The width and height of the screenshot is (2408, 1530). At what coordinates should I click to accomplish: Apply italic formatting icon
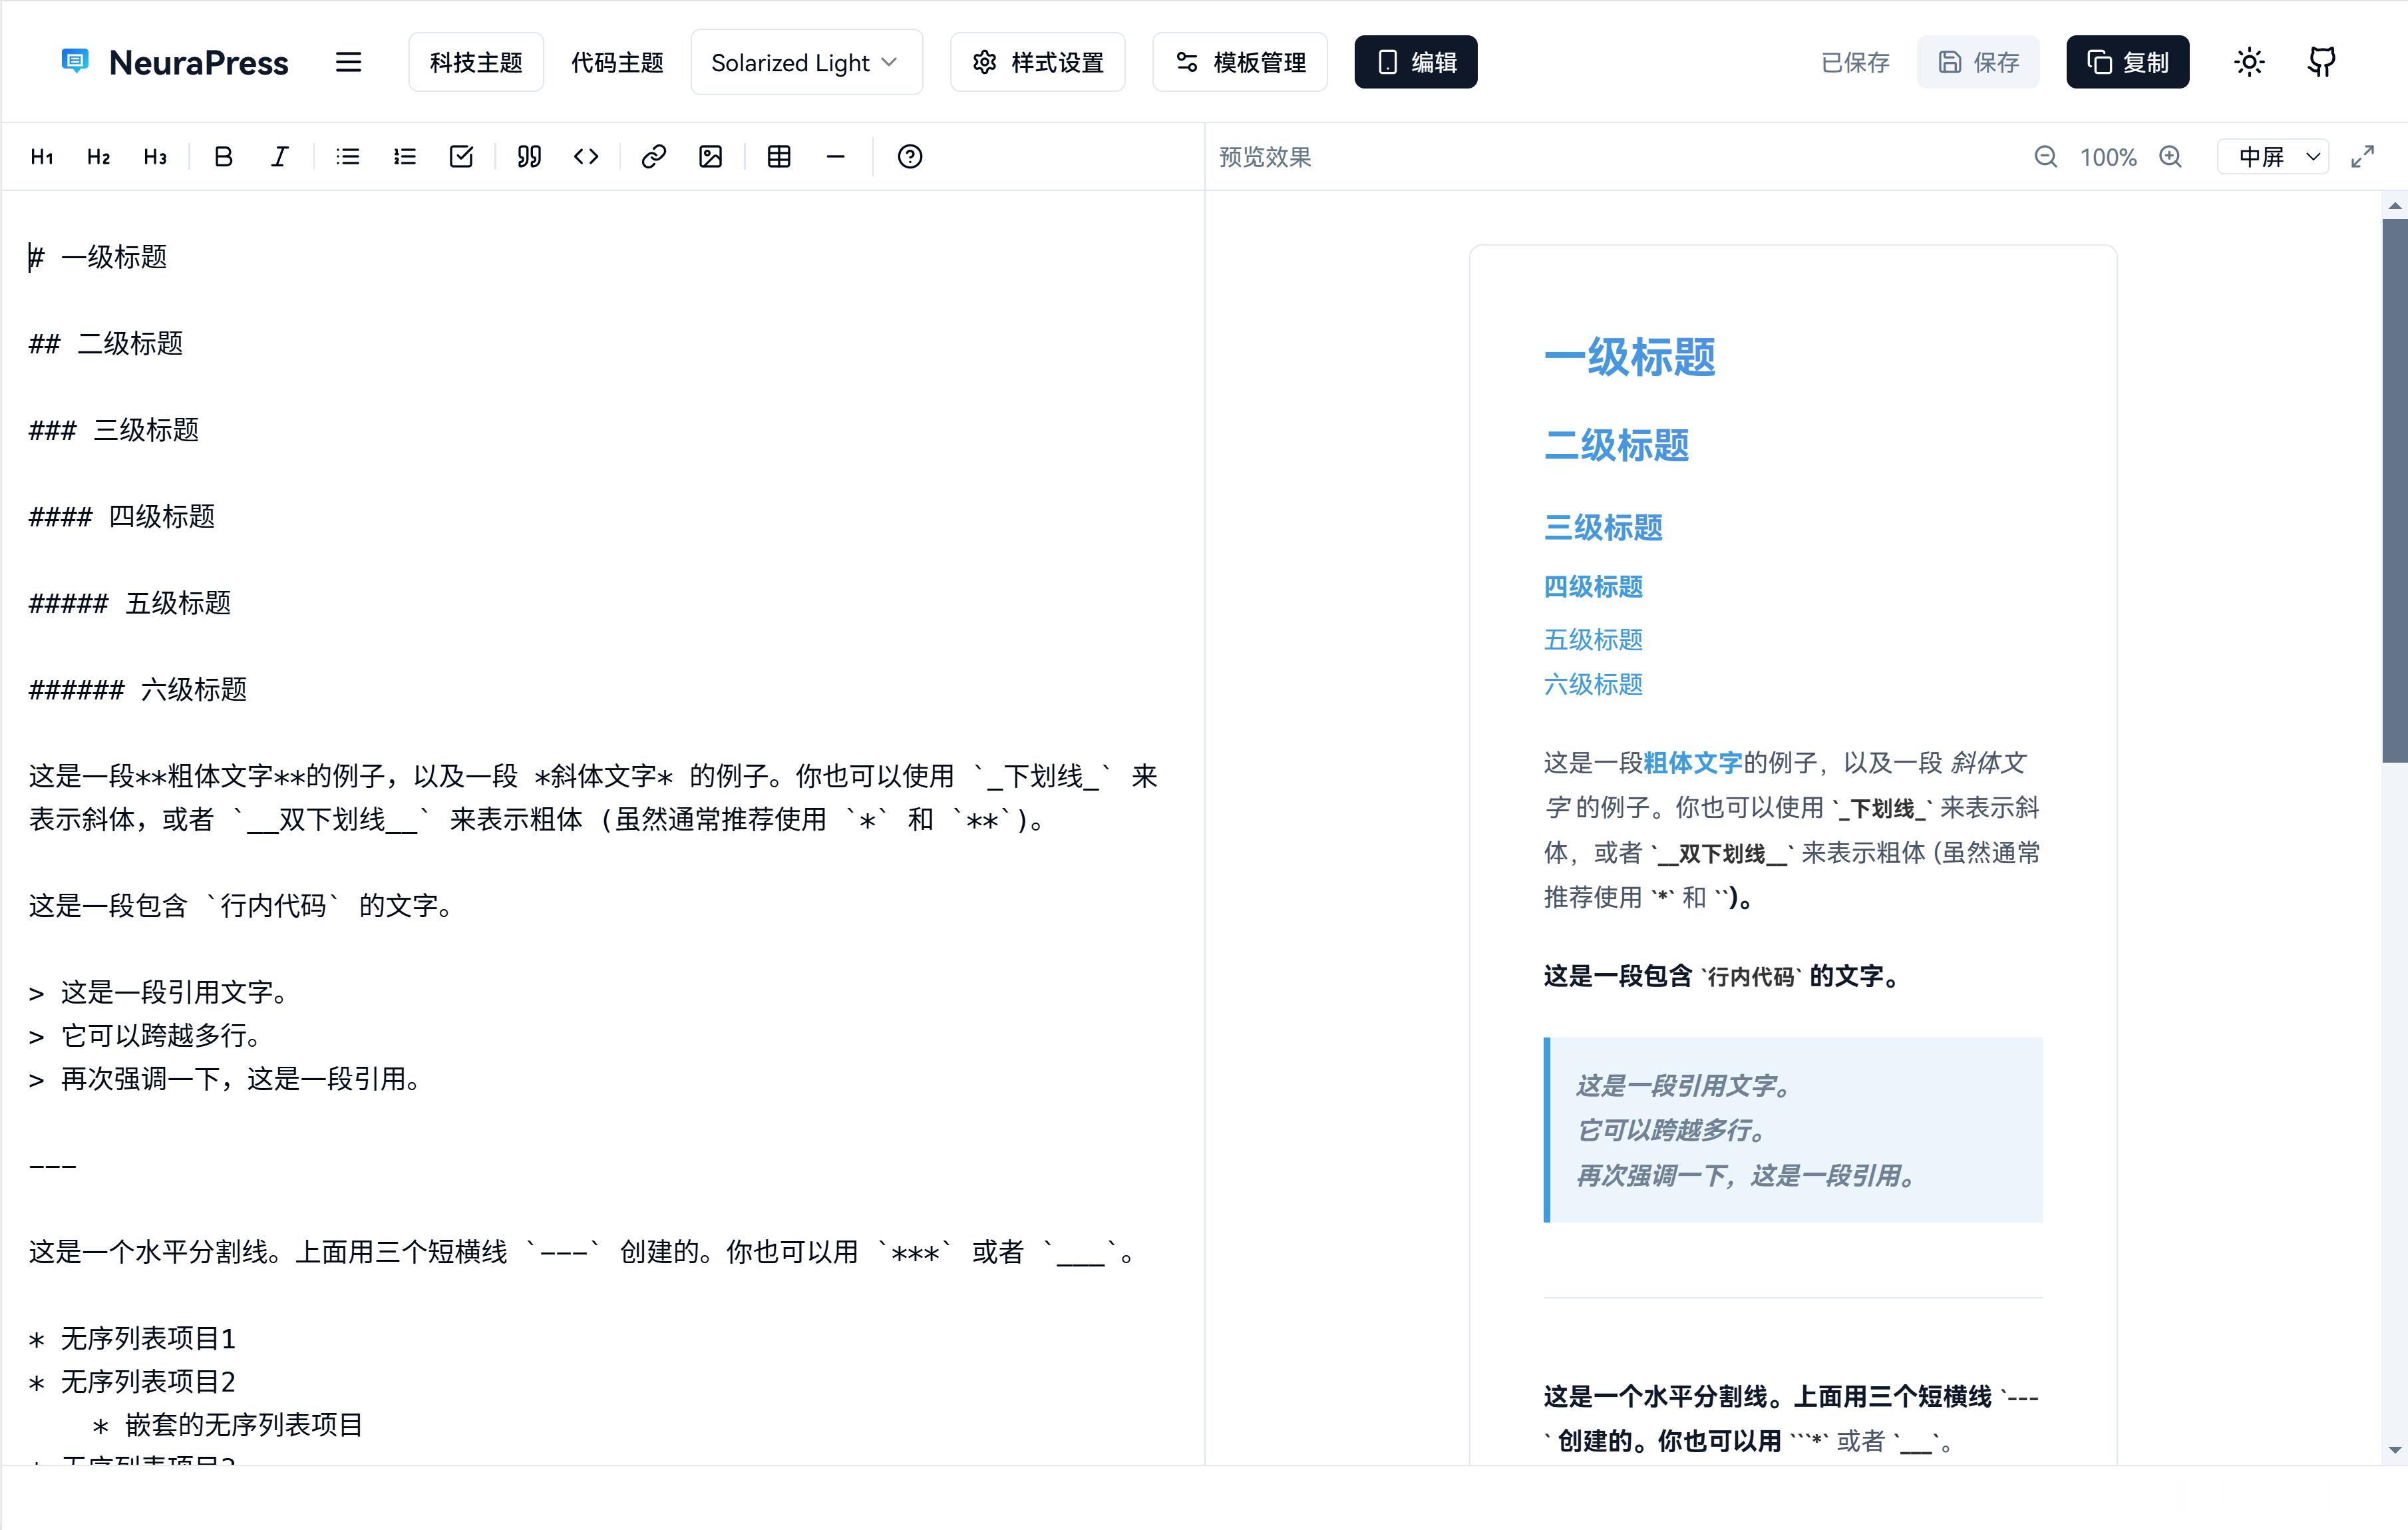(280, 157)
